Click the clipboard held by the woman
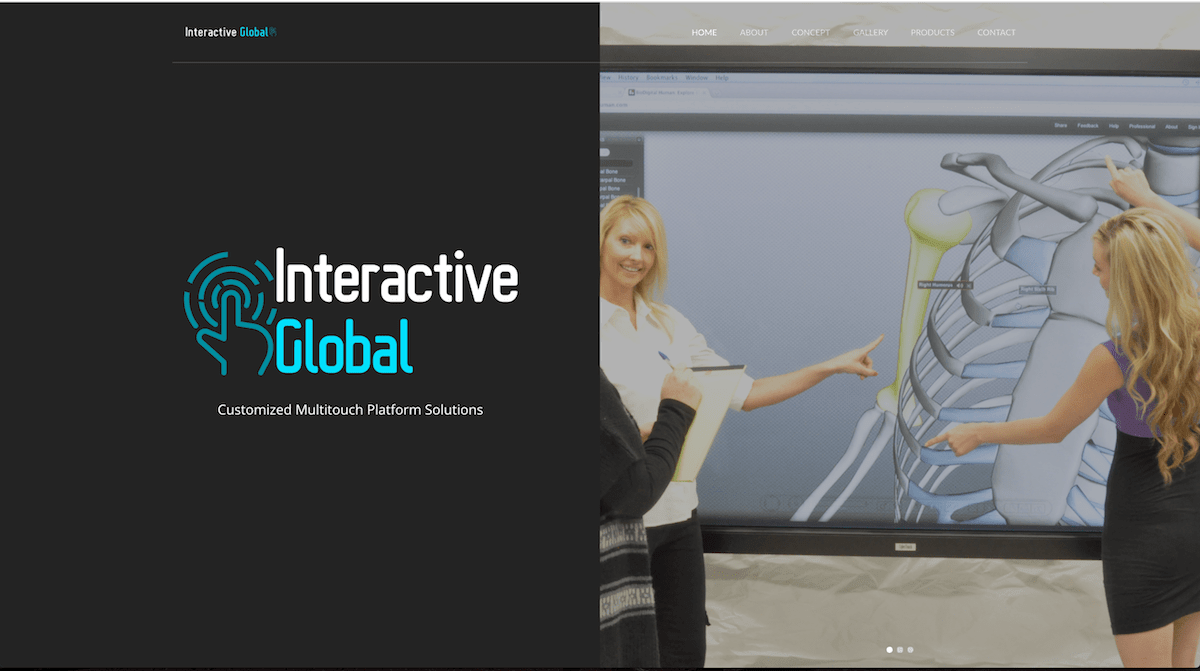This screenshot has width=1200, height=671. (700, 420)
